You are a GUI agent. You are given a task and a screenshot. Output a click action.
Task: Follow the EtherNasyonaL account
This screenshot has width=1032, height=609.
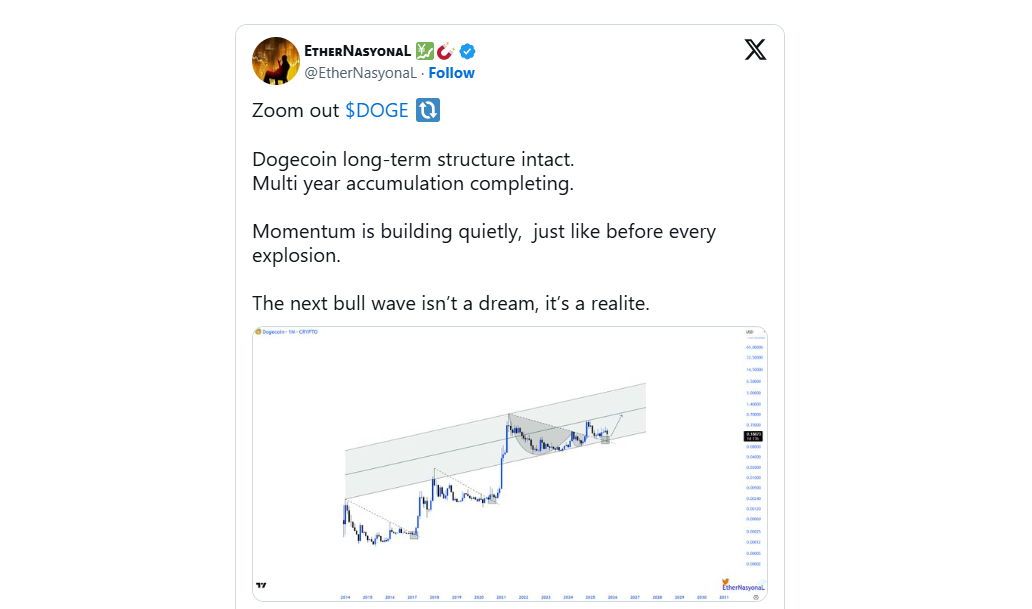451,73
